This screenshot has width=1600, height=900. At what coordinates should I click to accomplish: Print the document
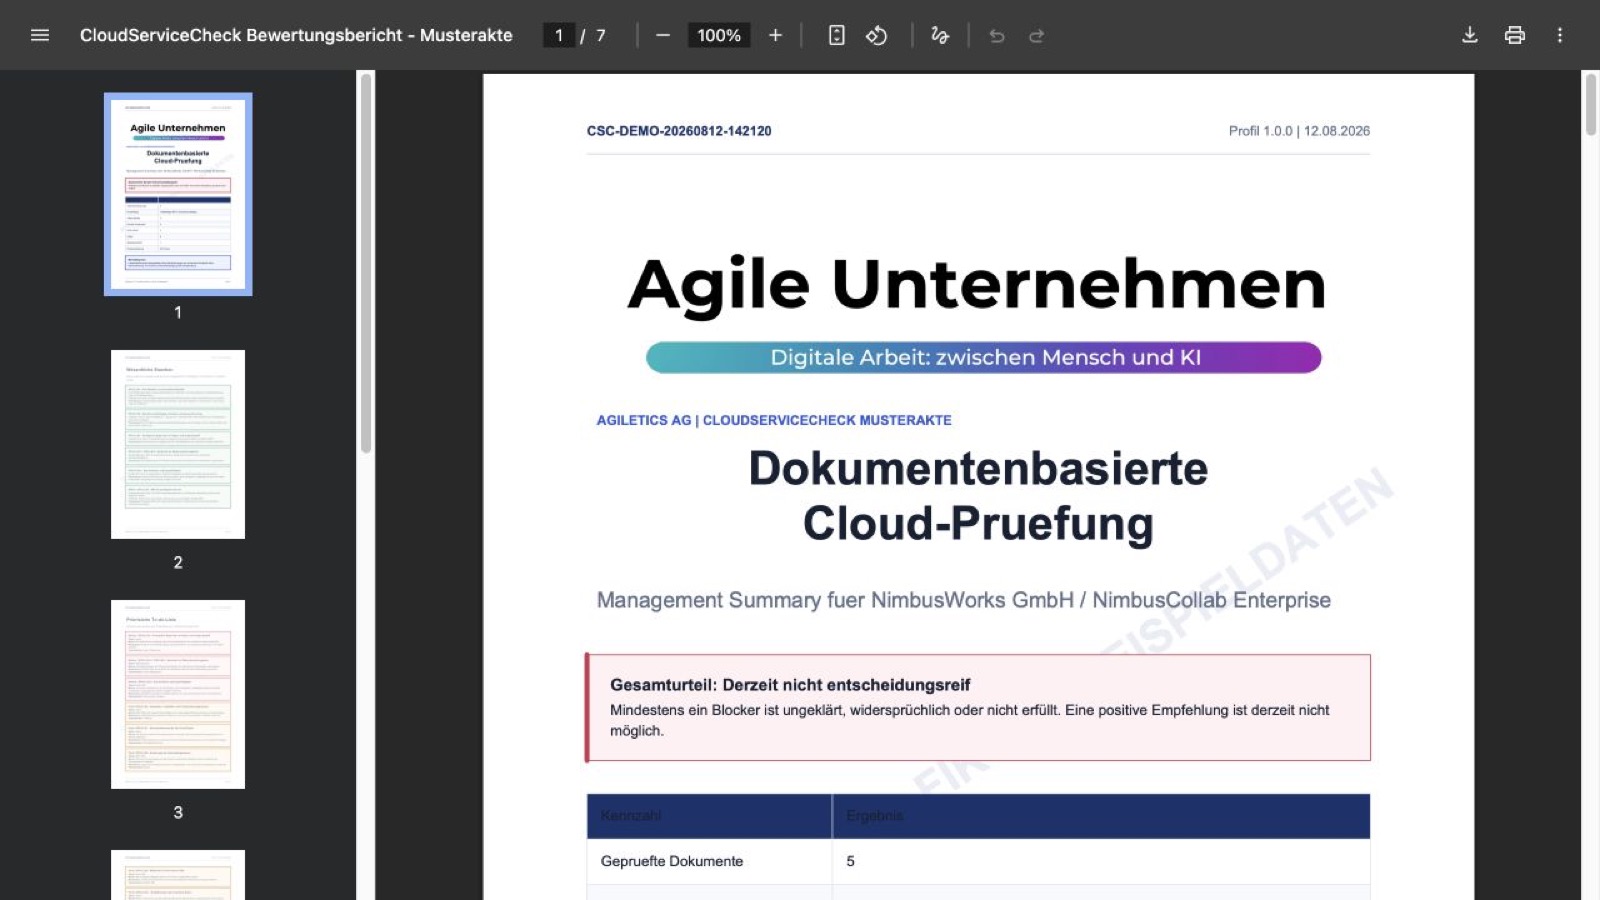pos(1515,35)
